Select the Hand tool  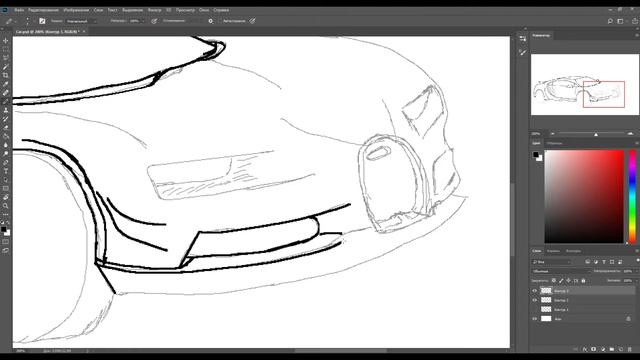point(5,197)
